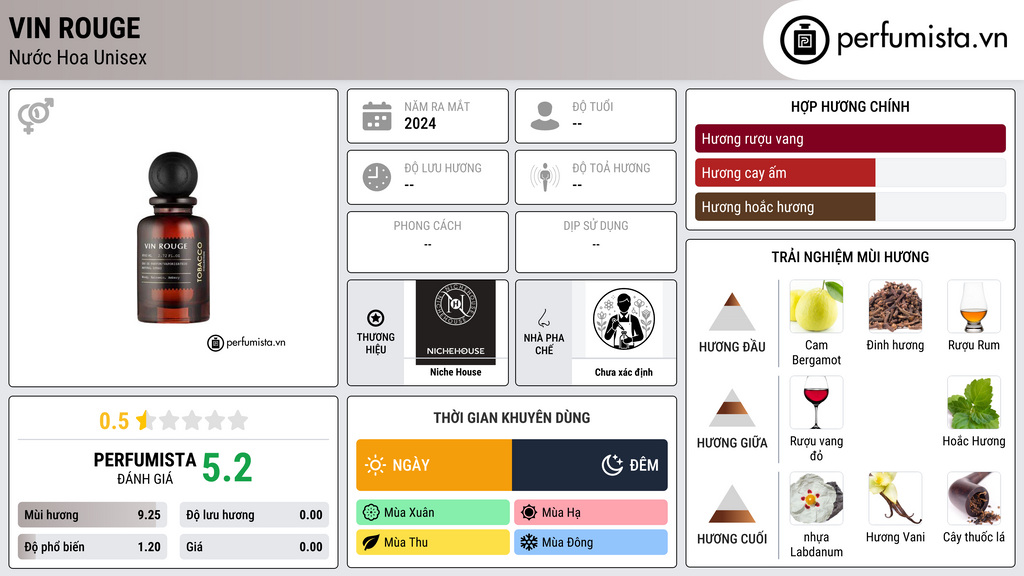Select the Mùa Thu season tag
1024x576 pixels.
tap(433, 542)
